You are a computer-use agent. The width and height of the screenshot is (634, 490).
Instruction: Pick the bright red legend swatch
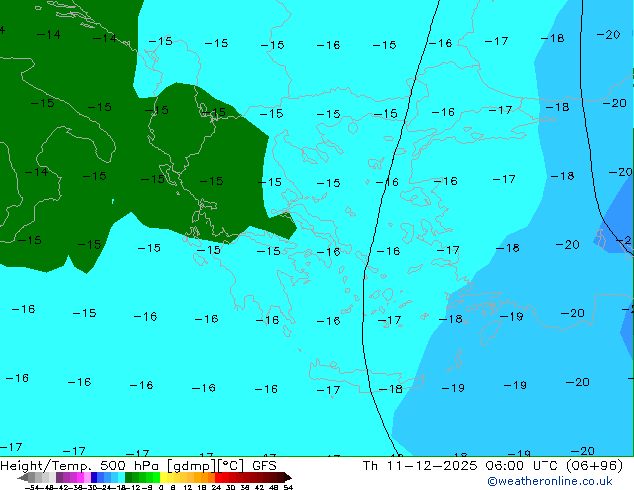coord(218,477)
